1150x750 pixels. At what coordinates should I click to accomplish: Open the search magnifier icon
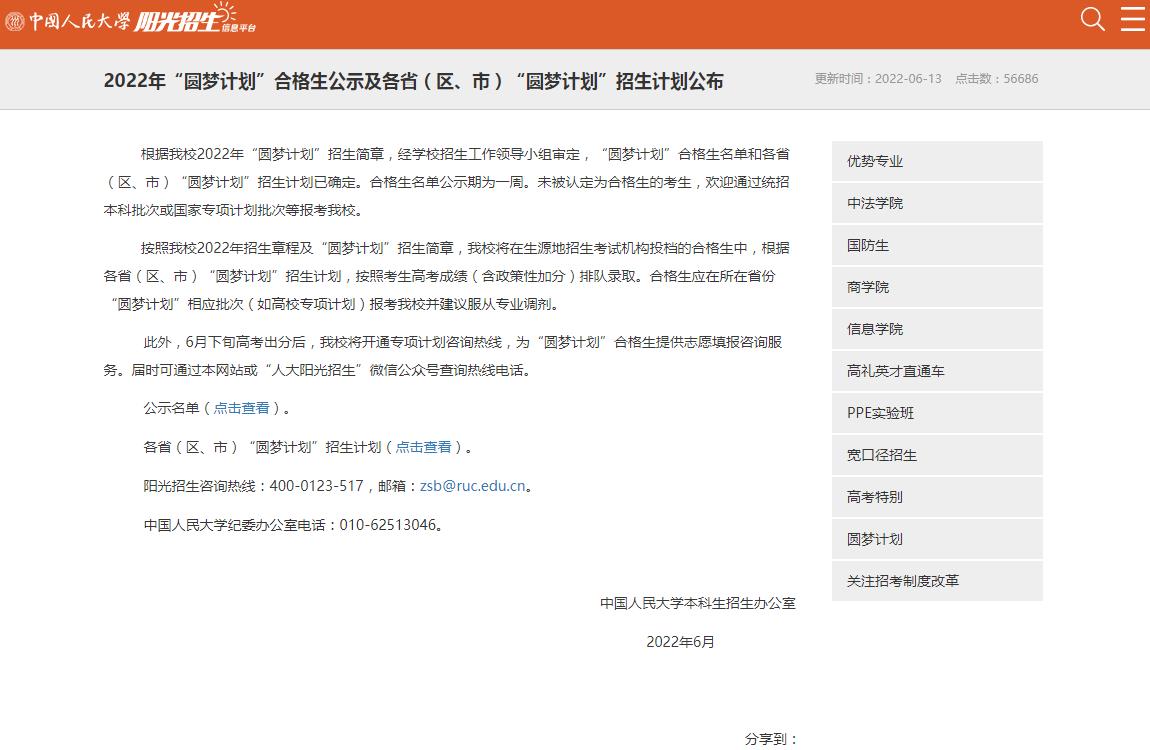(1092, 18)
